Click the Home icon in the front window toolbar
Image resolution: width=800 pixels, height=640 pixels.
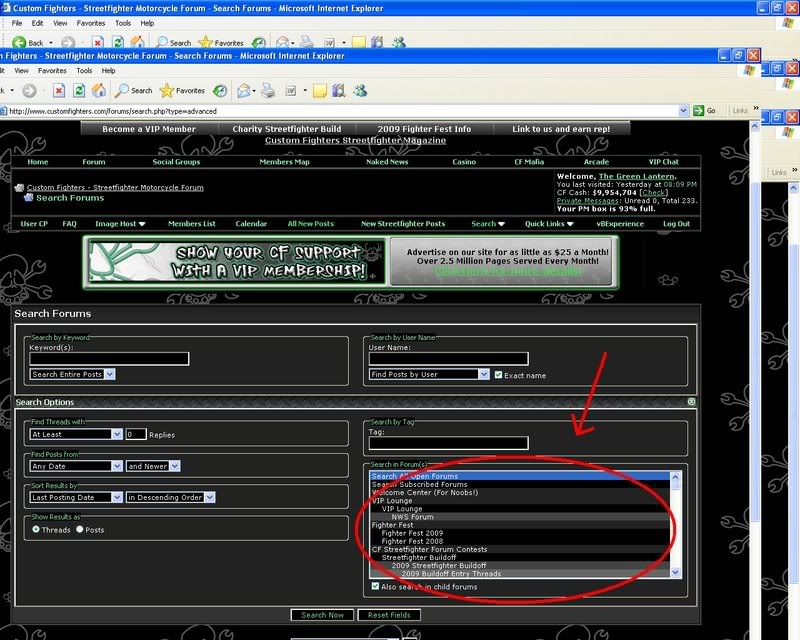click(x=99, y=91)
